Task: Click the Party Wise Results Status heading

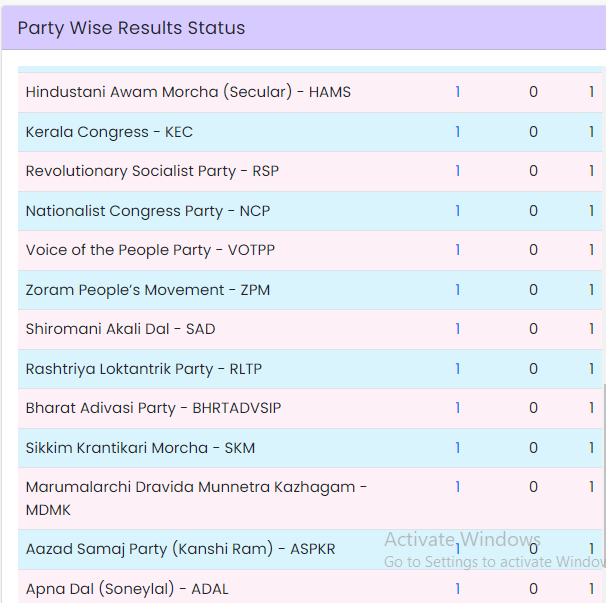Action: point(131,28)
